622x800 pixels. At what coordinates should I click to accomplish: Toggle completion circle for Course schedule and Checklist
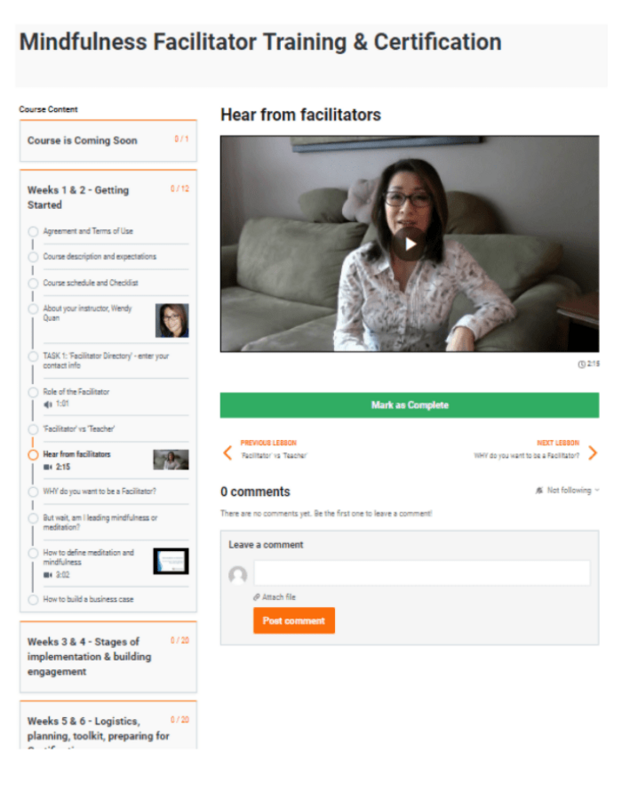click(33, 283)
